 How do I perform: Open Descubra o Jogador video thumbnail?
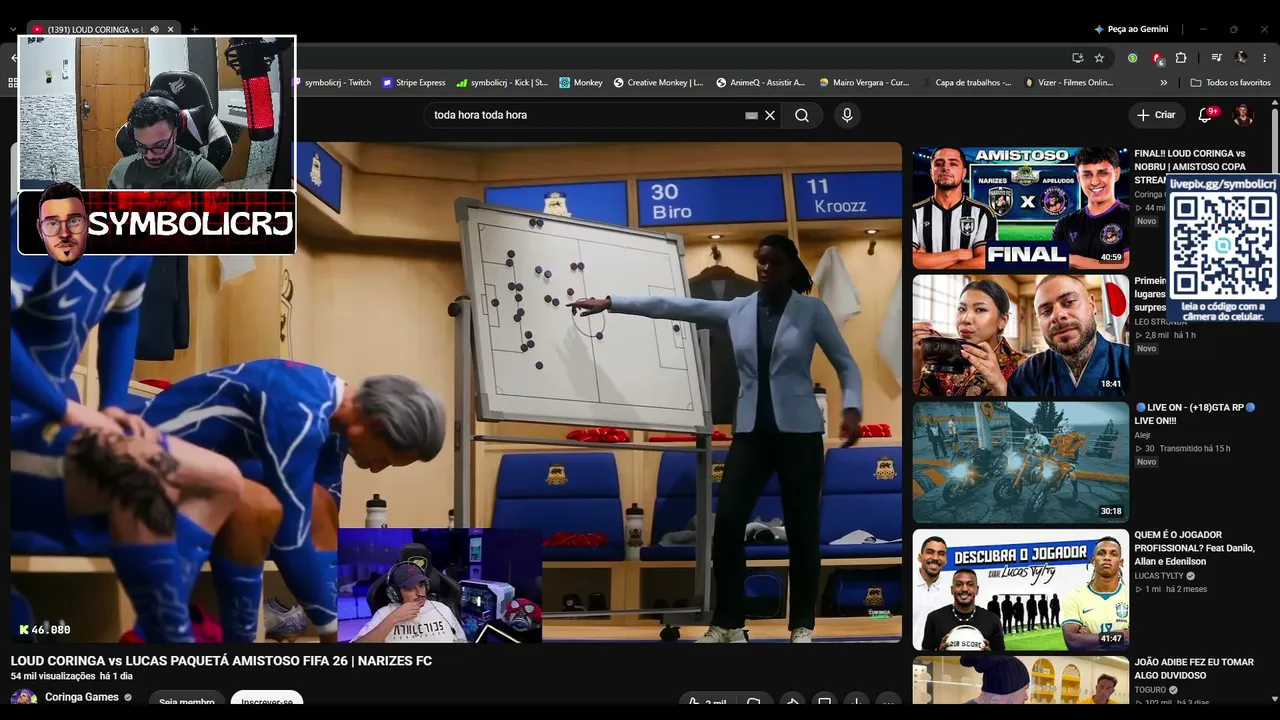1020,590
